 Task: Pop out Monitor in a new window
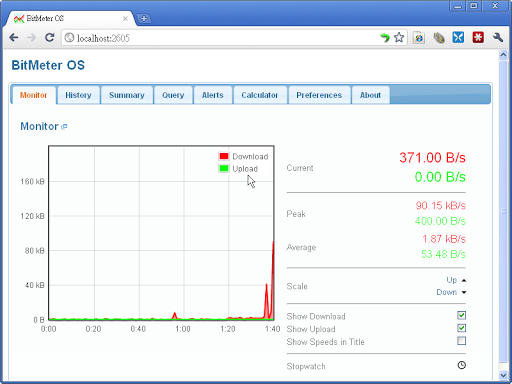[65, 126]
